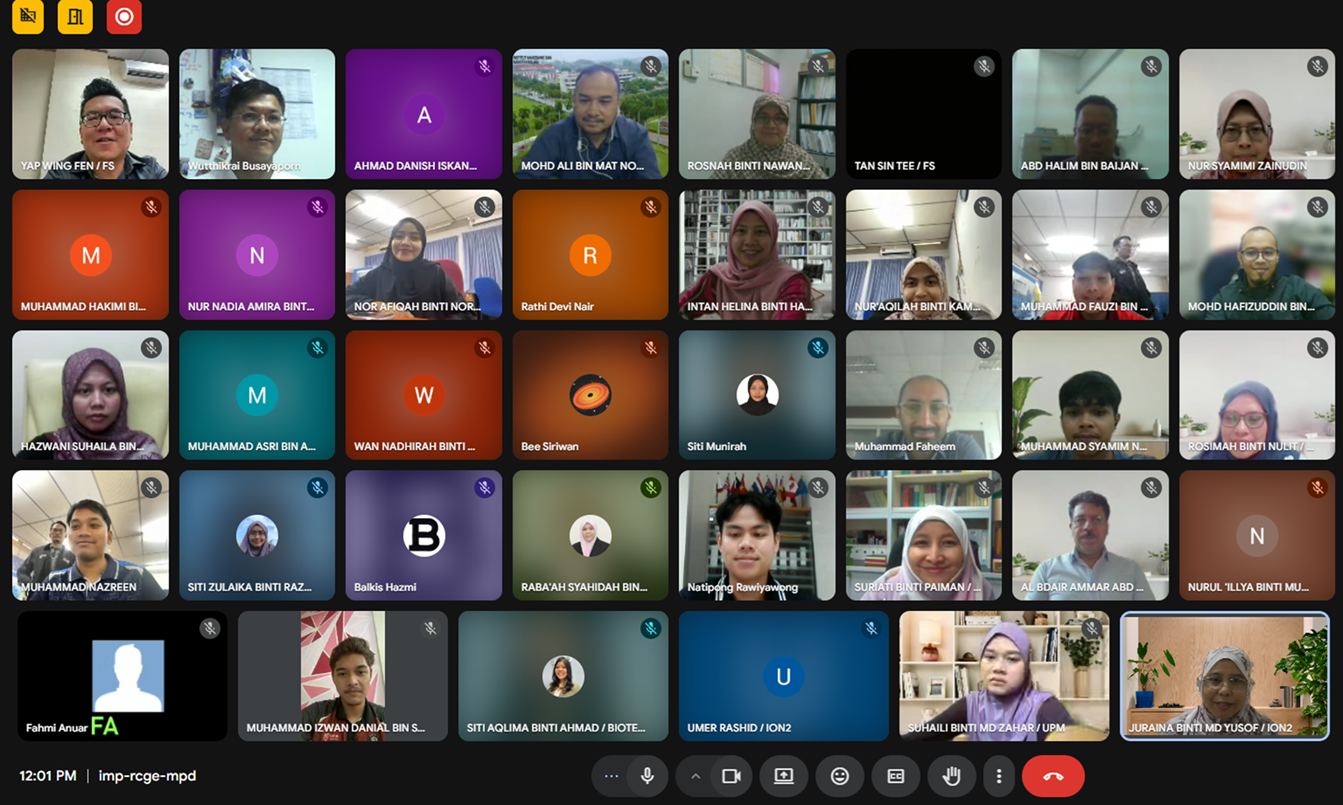Select JURAINA BINTI MD YUSOF highlighted tile

coord(1225,676)
